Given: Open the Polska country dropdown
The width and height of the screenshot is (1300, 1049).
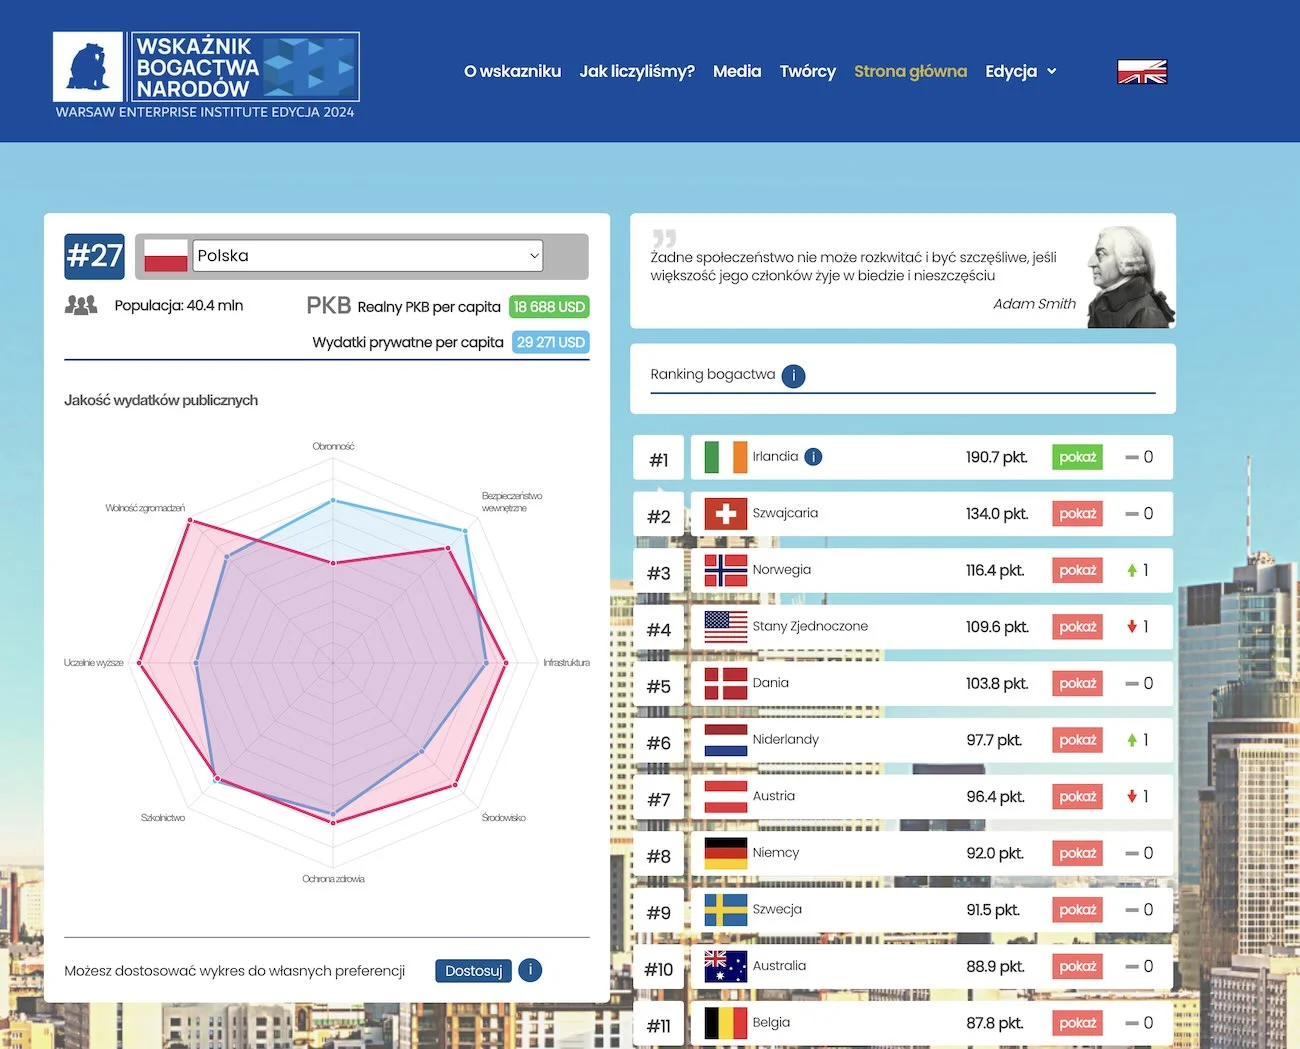Looking at the screenshot, I should 367,256.
